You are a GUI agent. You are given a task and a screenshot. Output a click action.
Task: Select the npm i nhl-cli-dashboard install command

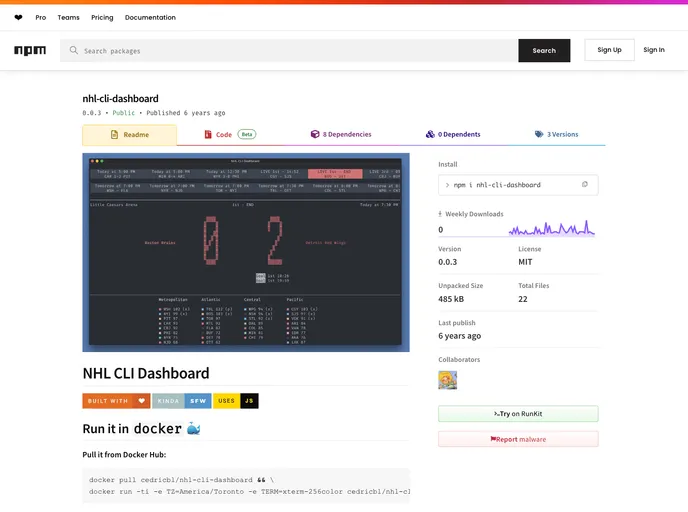497,185
